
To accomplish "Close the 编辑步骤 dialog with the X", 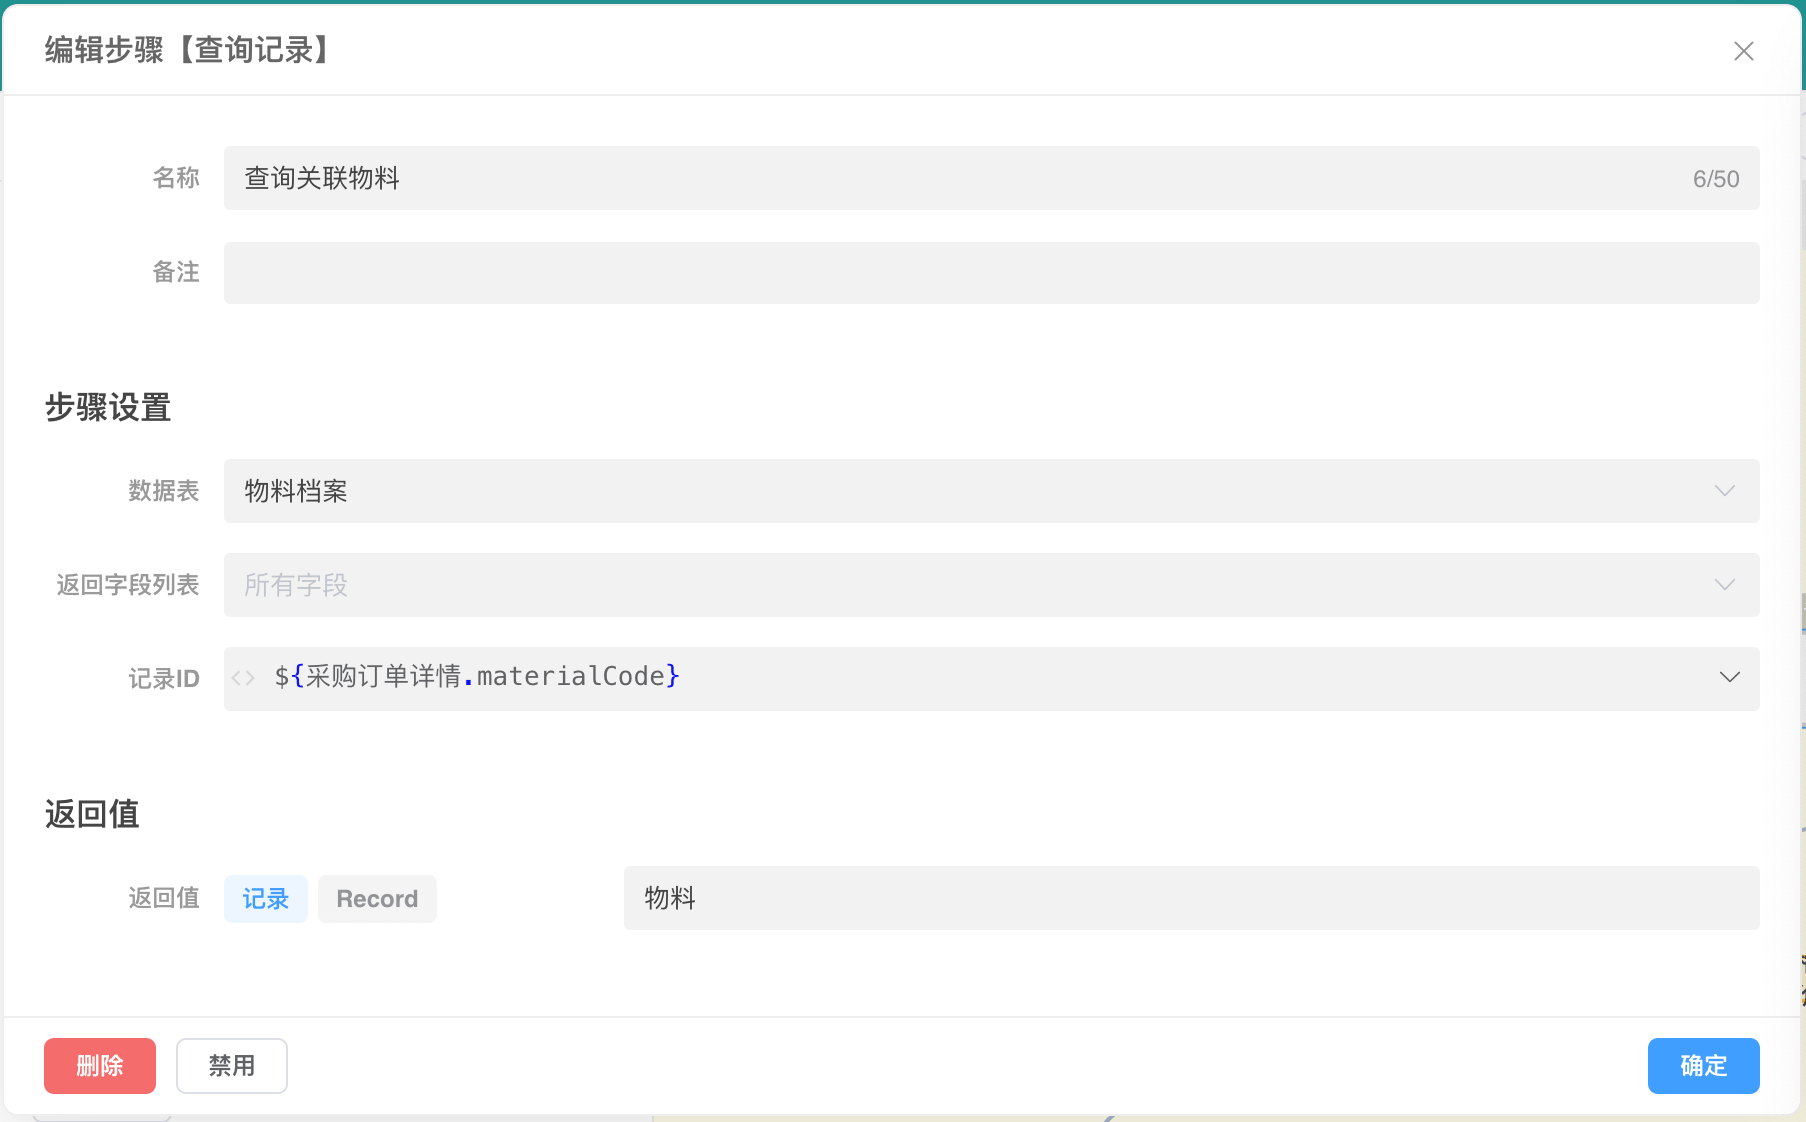I will pyautogui.click(x=1743, y=51).
